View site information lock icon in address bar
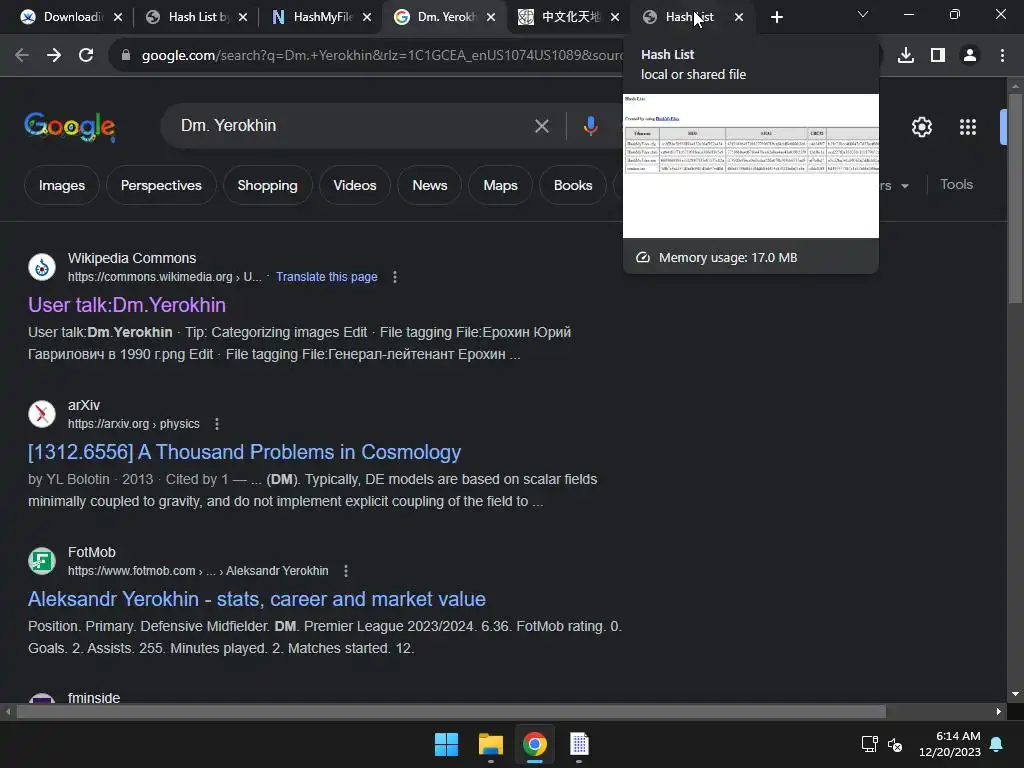The height and width of the screenshot is (768, 1024). click(126, 56)
